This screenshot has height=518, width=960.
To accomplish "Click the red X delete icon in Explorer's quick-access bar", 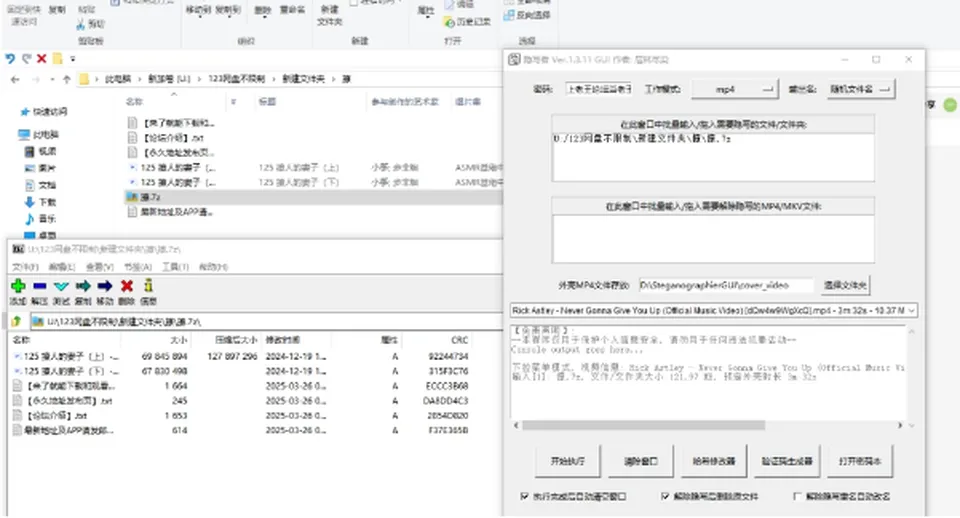I will tap(42, 59).
